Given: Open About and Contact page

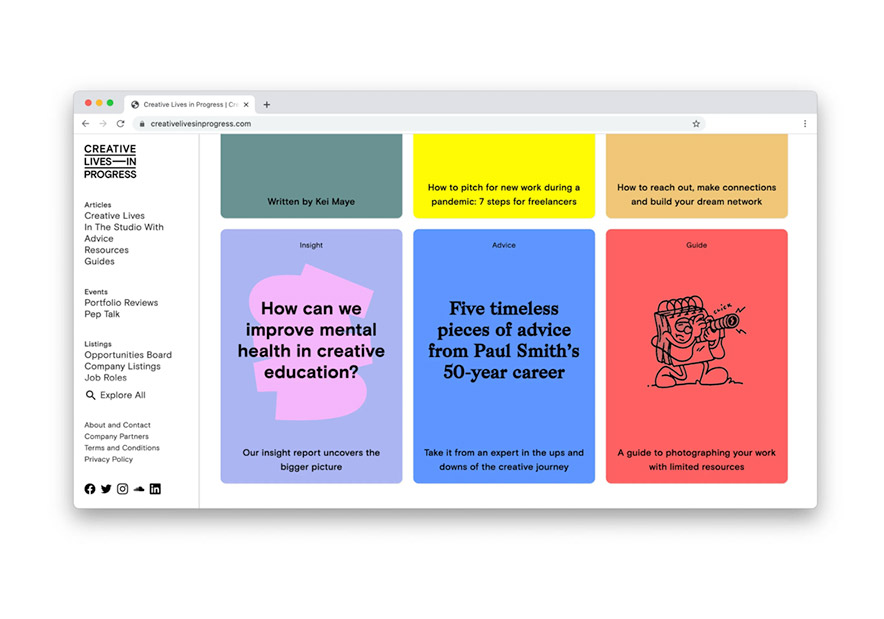Looking at the screenshot, I should [x=117, y=425].
